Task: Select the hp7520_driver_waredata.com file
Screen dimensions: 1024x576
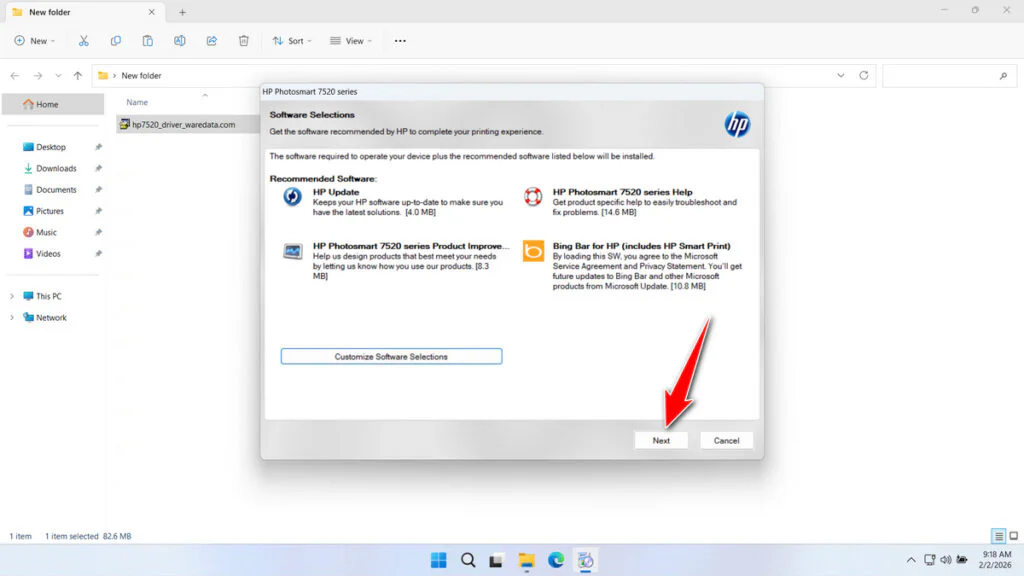Action: pyautogui.click(x=184, y=124)
